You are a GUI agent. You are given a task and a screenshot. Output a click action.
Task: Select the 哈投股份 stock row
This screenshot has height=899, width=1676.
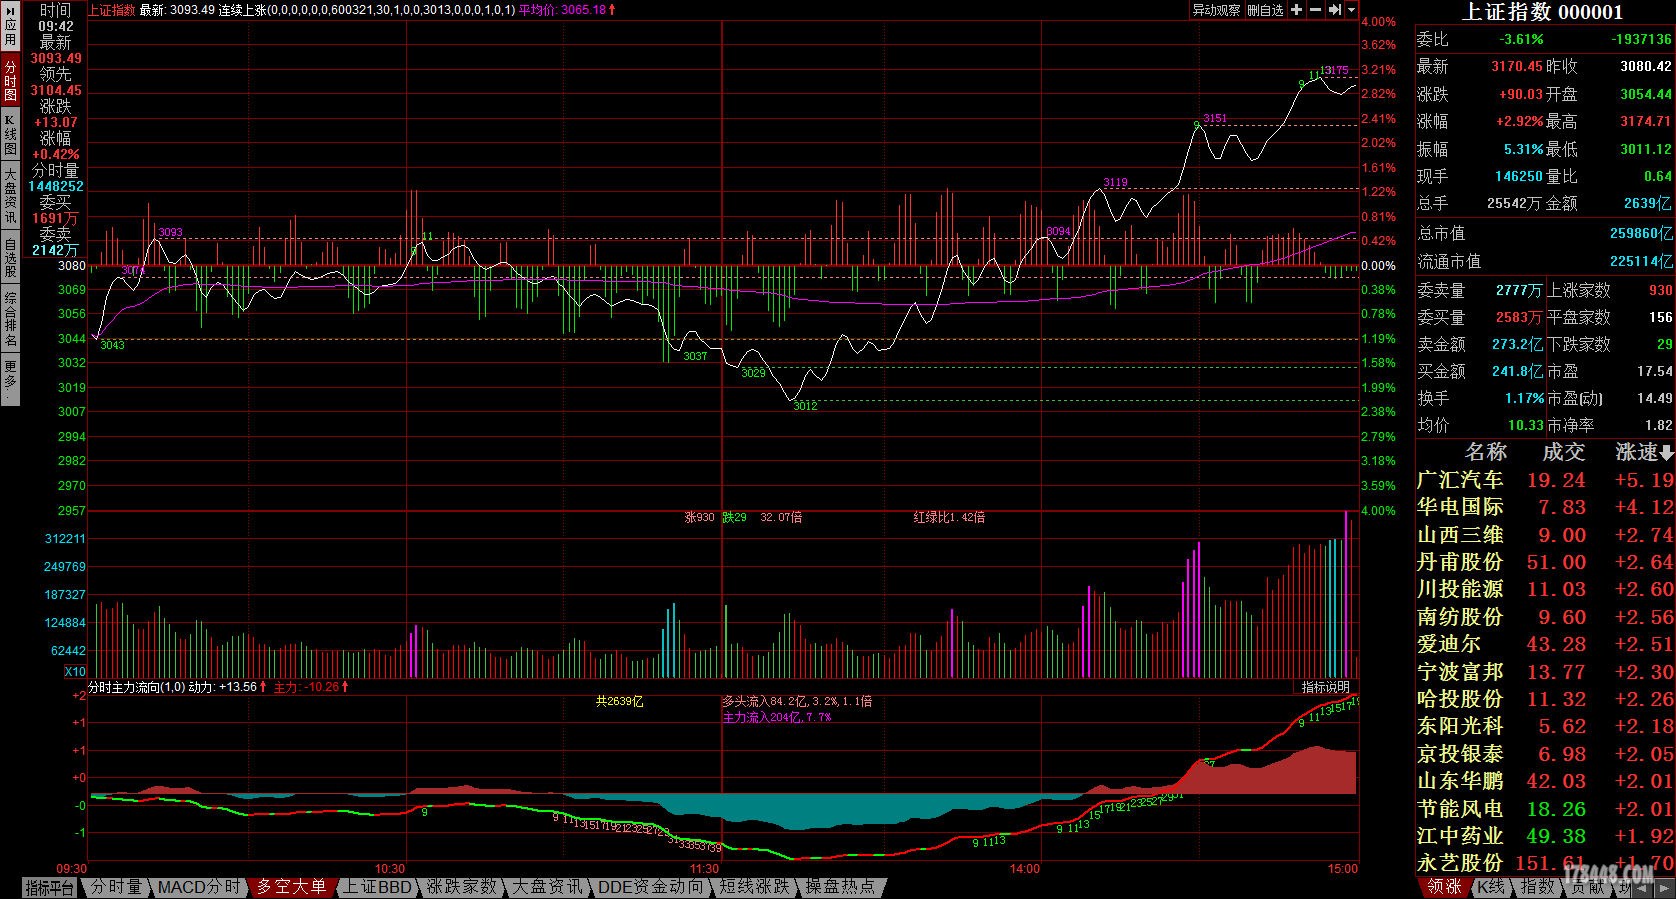click(x=1546, y=699)
